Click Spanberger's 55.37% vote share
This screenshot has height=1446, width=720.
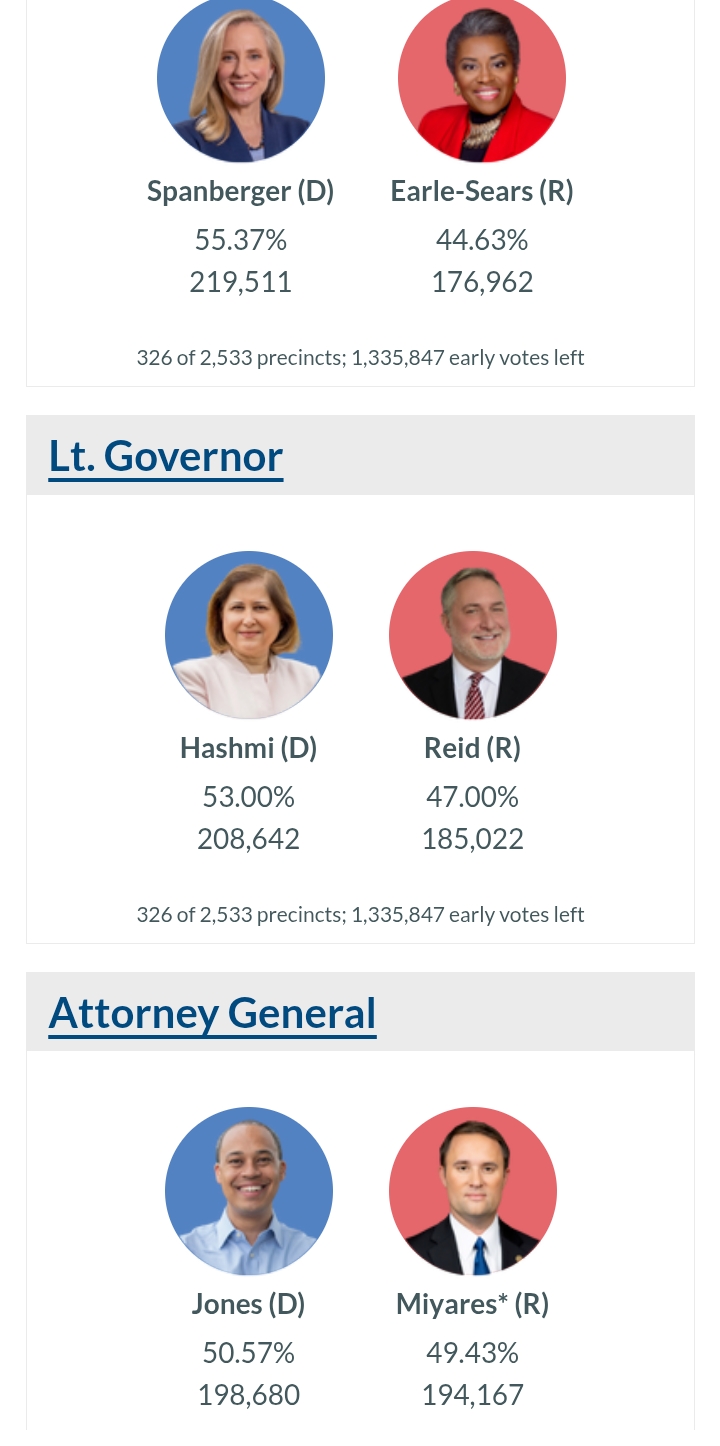pos(241,240)
